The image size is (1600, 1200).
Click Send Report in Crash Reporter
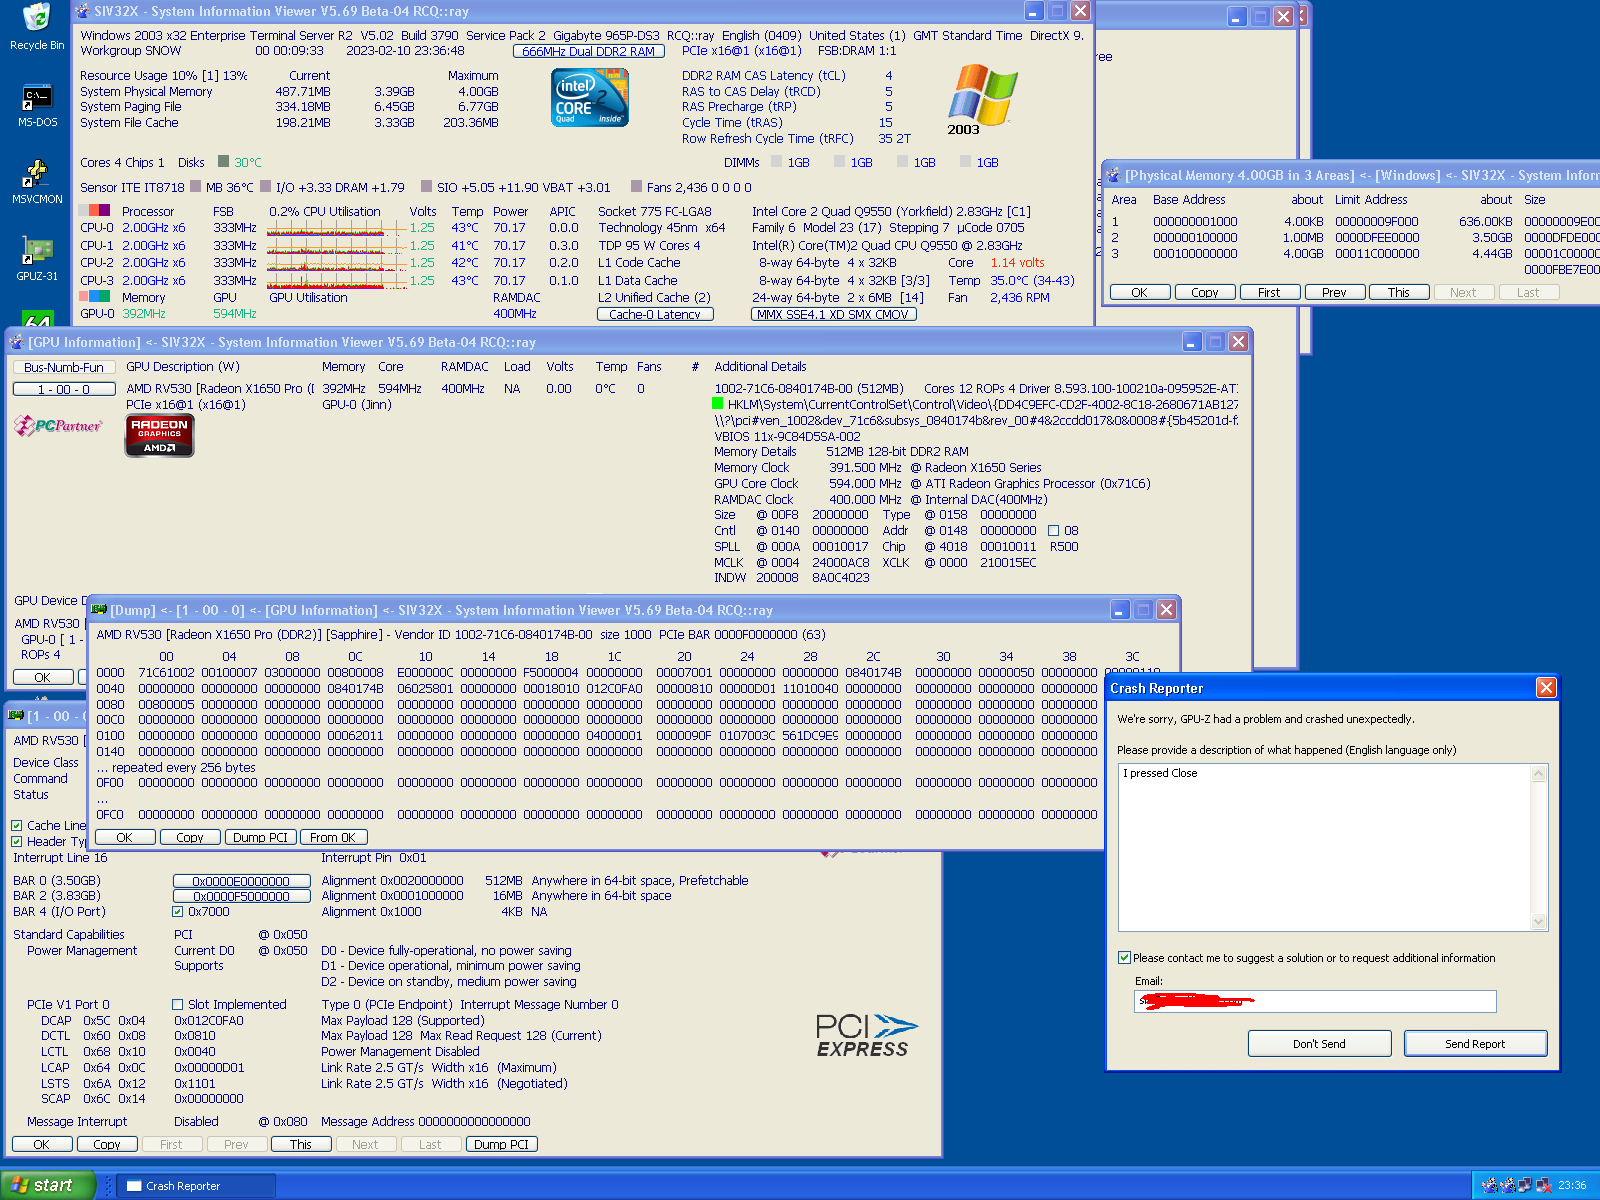(1475, 1043)
